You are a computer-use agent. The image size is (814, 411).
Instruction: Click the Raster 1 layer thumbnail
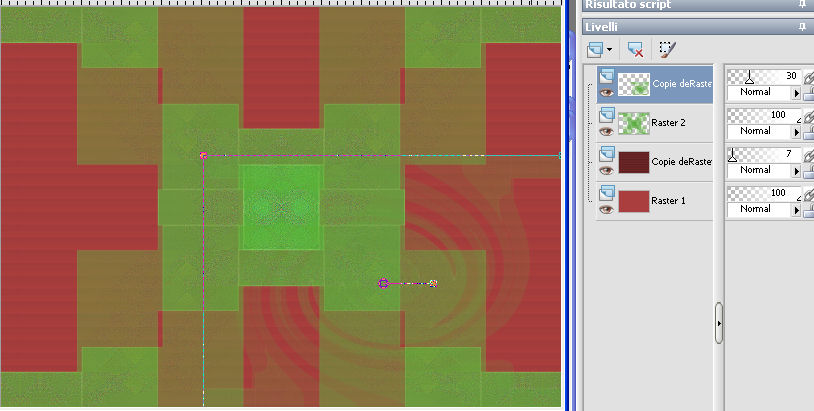pos(633,201)
